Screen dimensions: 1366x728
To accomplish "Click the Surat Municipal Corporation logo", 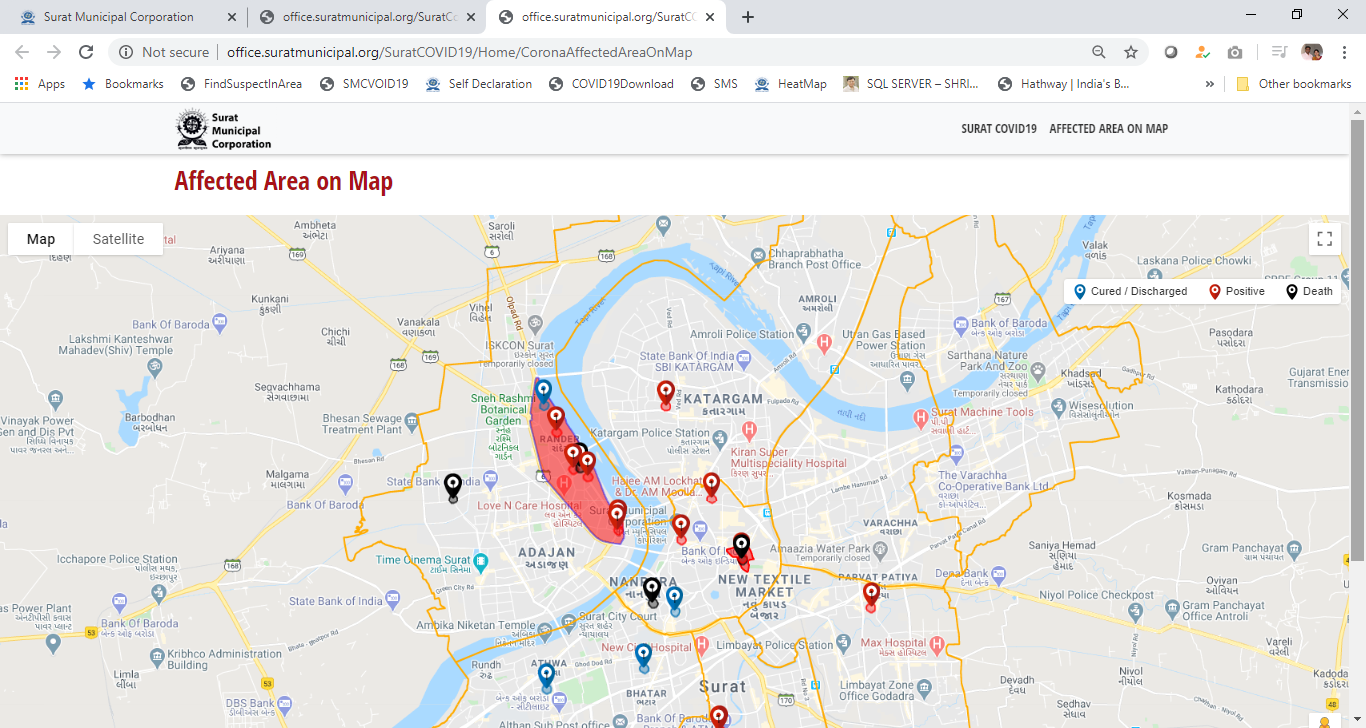I will coord(224,130).
